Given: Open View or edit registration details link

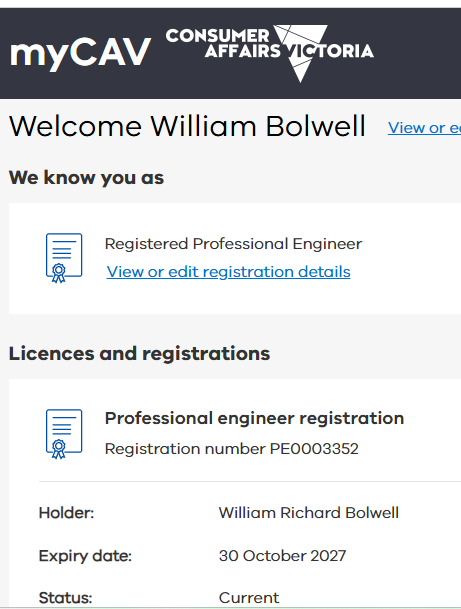Looking at the screenshot, I should click(x=228, y=272).
